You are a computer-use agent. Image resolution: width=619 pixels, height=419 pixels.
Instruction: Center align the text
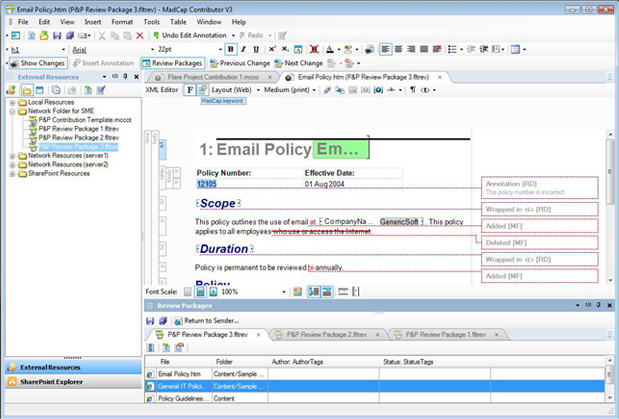coord(399,49)
